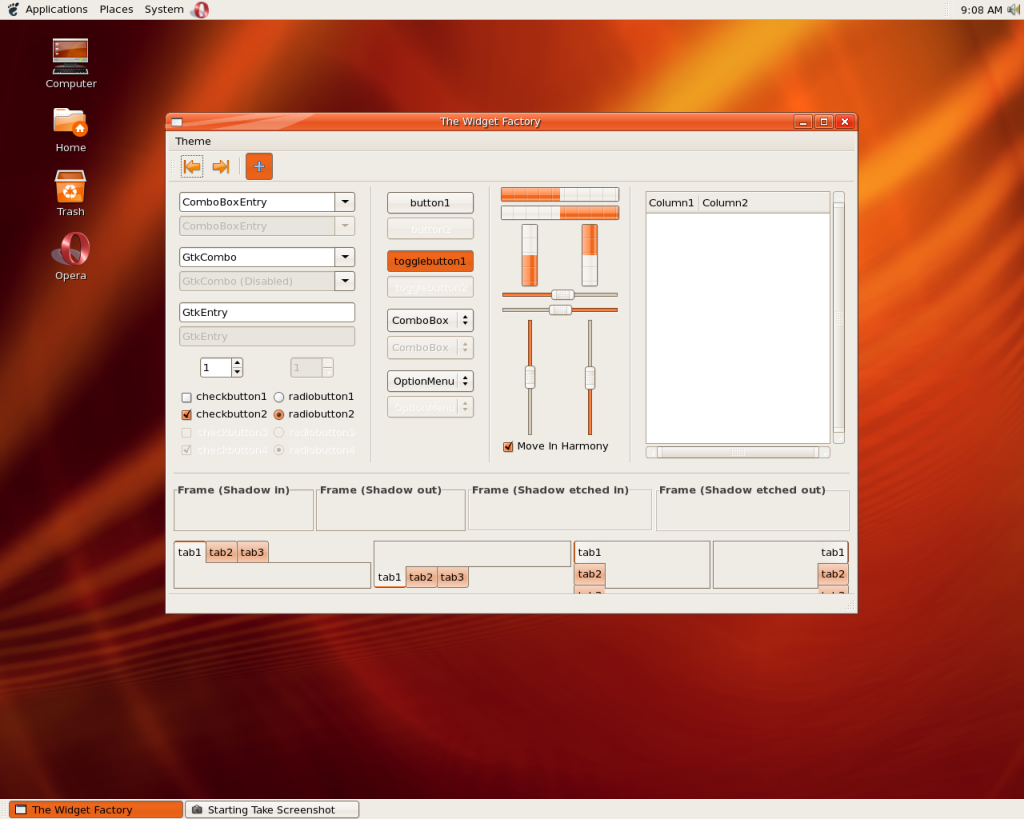The image size is (1024, 819).
Task: Select radiobutton1 option
Action: tap(279, 397)
